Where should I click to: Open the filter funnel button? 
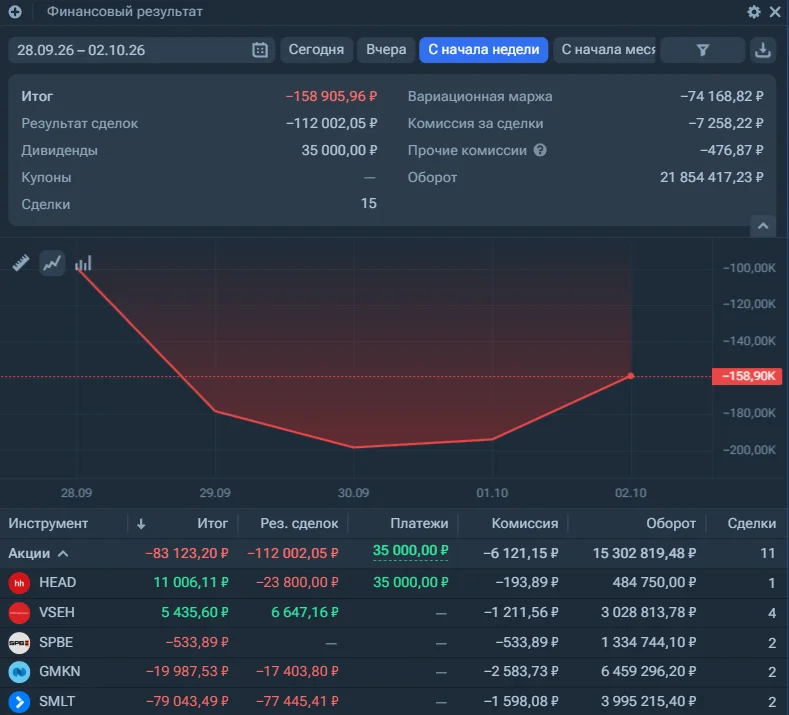[x=702, y=50]
